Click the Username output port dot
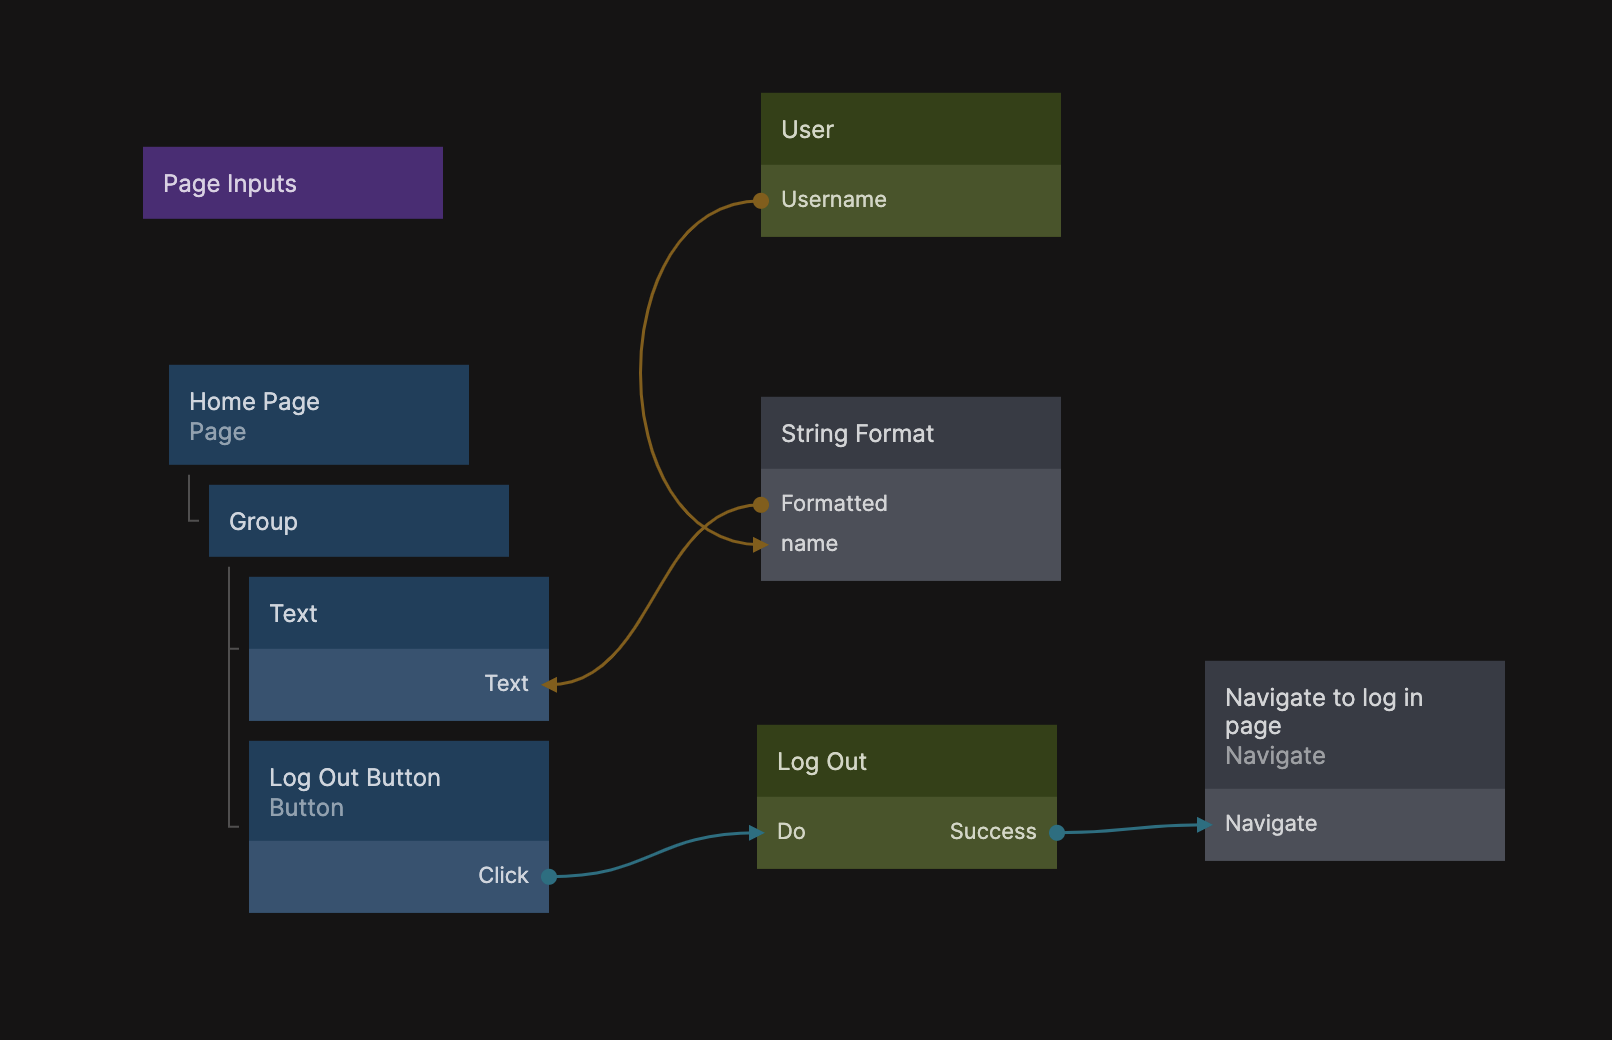 [x=761, y=201]
